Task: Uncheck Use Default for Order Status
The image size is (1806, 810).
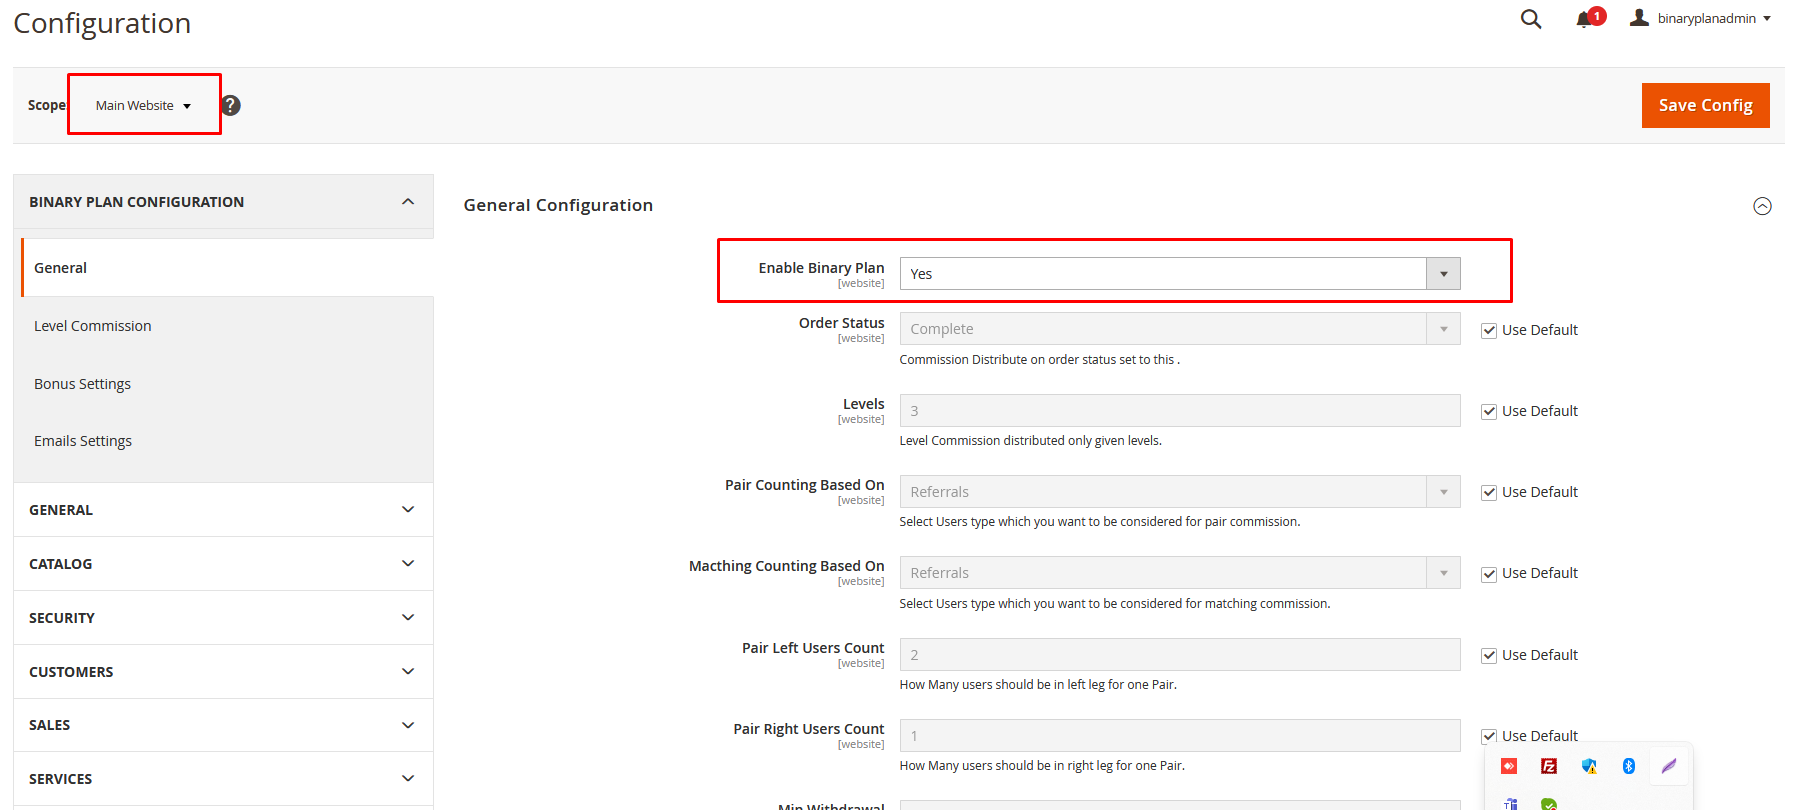Action: pyautogui.click(x=1489, y=330)
